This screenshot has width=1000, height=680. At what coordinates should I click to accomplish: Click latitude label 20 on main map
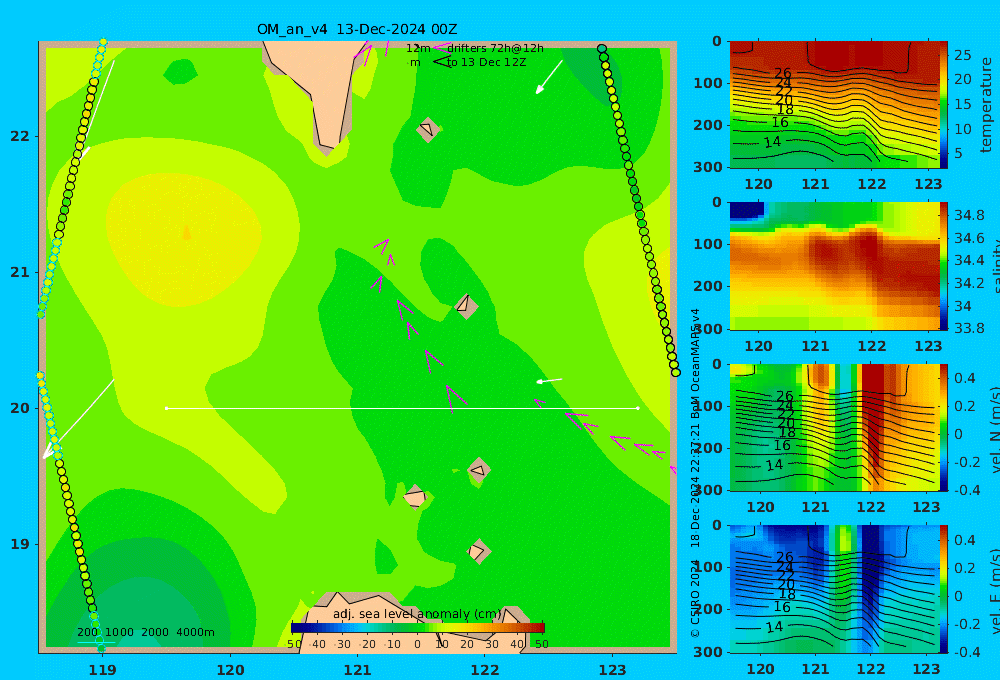point(20,408)
